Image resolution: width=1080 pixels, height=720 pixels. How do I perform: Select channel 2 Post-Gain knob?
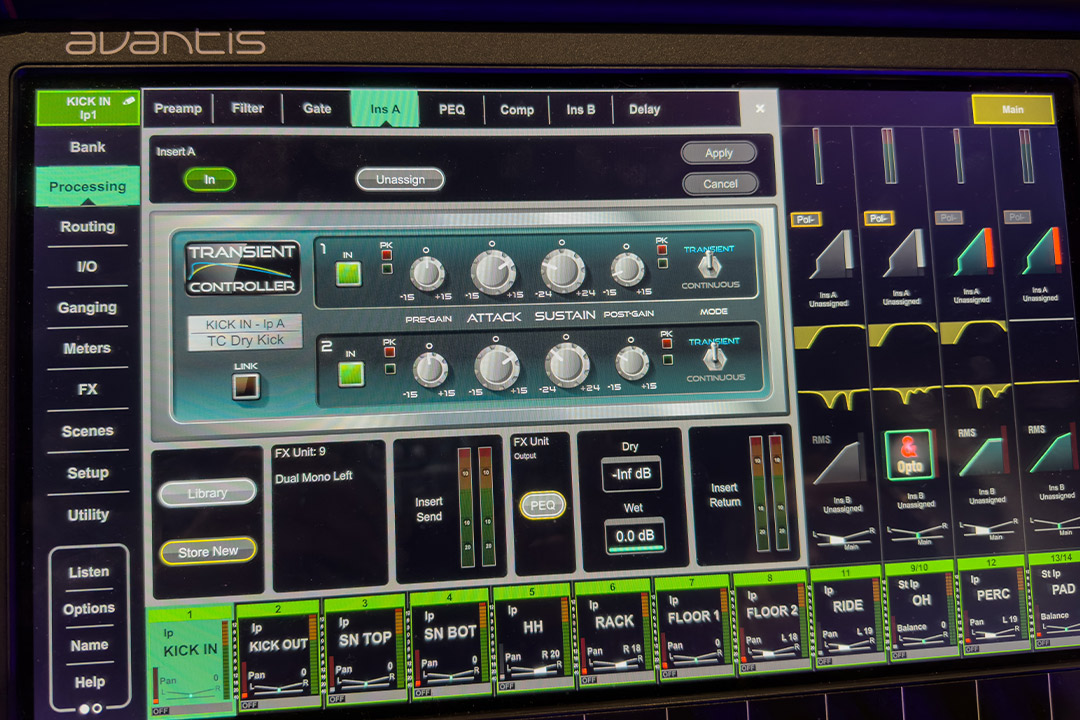coord(631,362)
